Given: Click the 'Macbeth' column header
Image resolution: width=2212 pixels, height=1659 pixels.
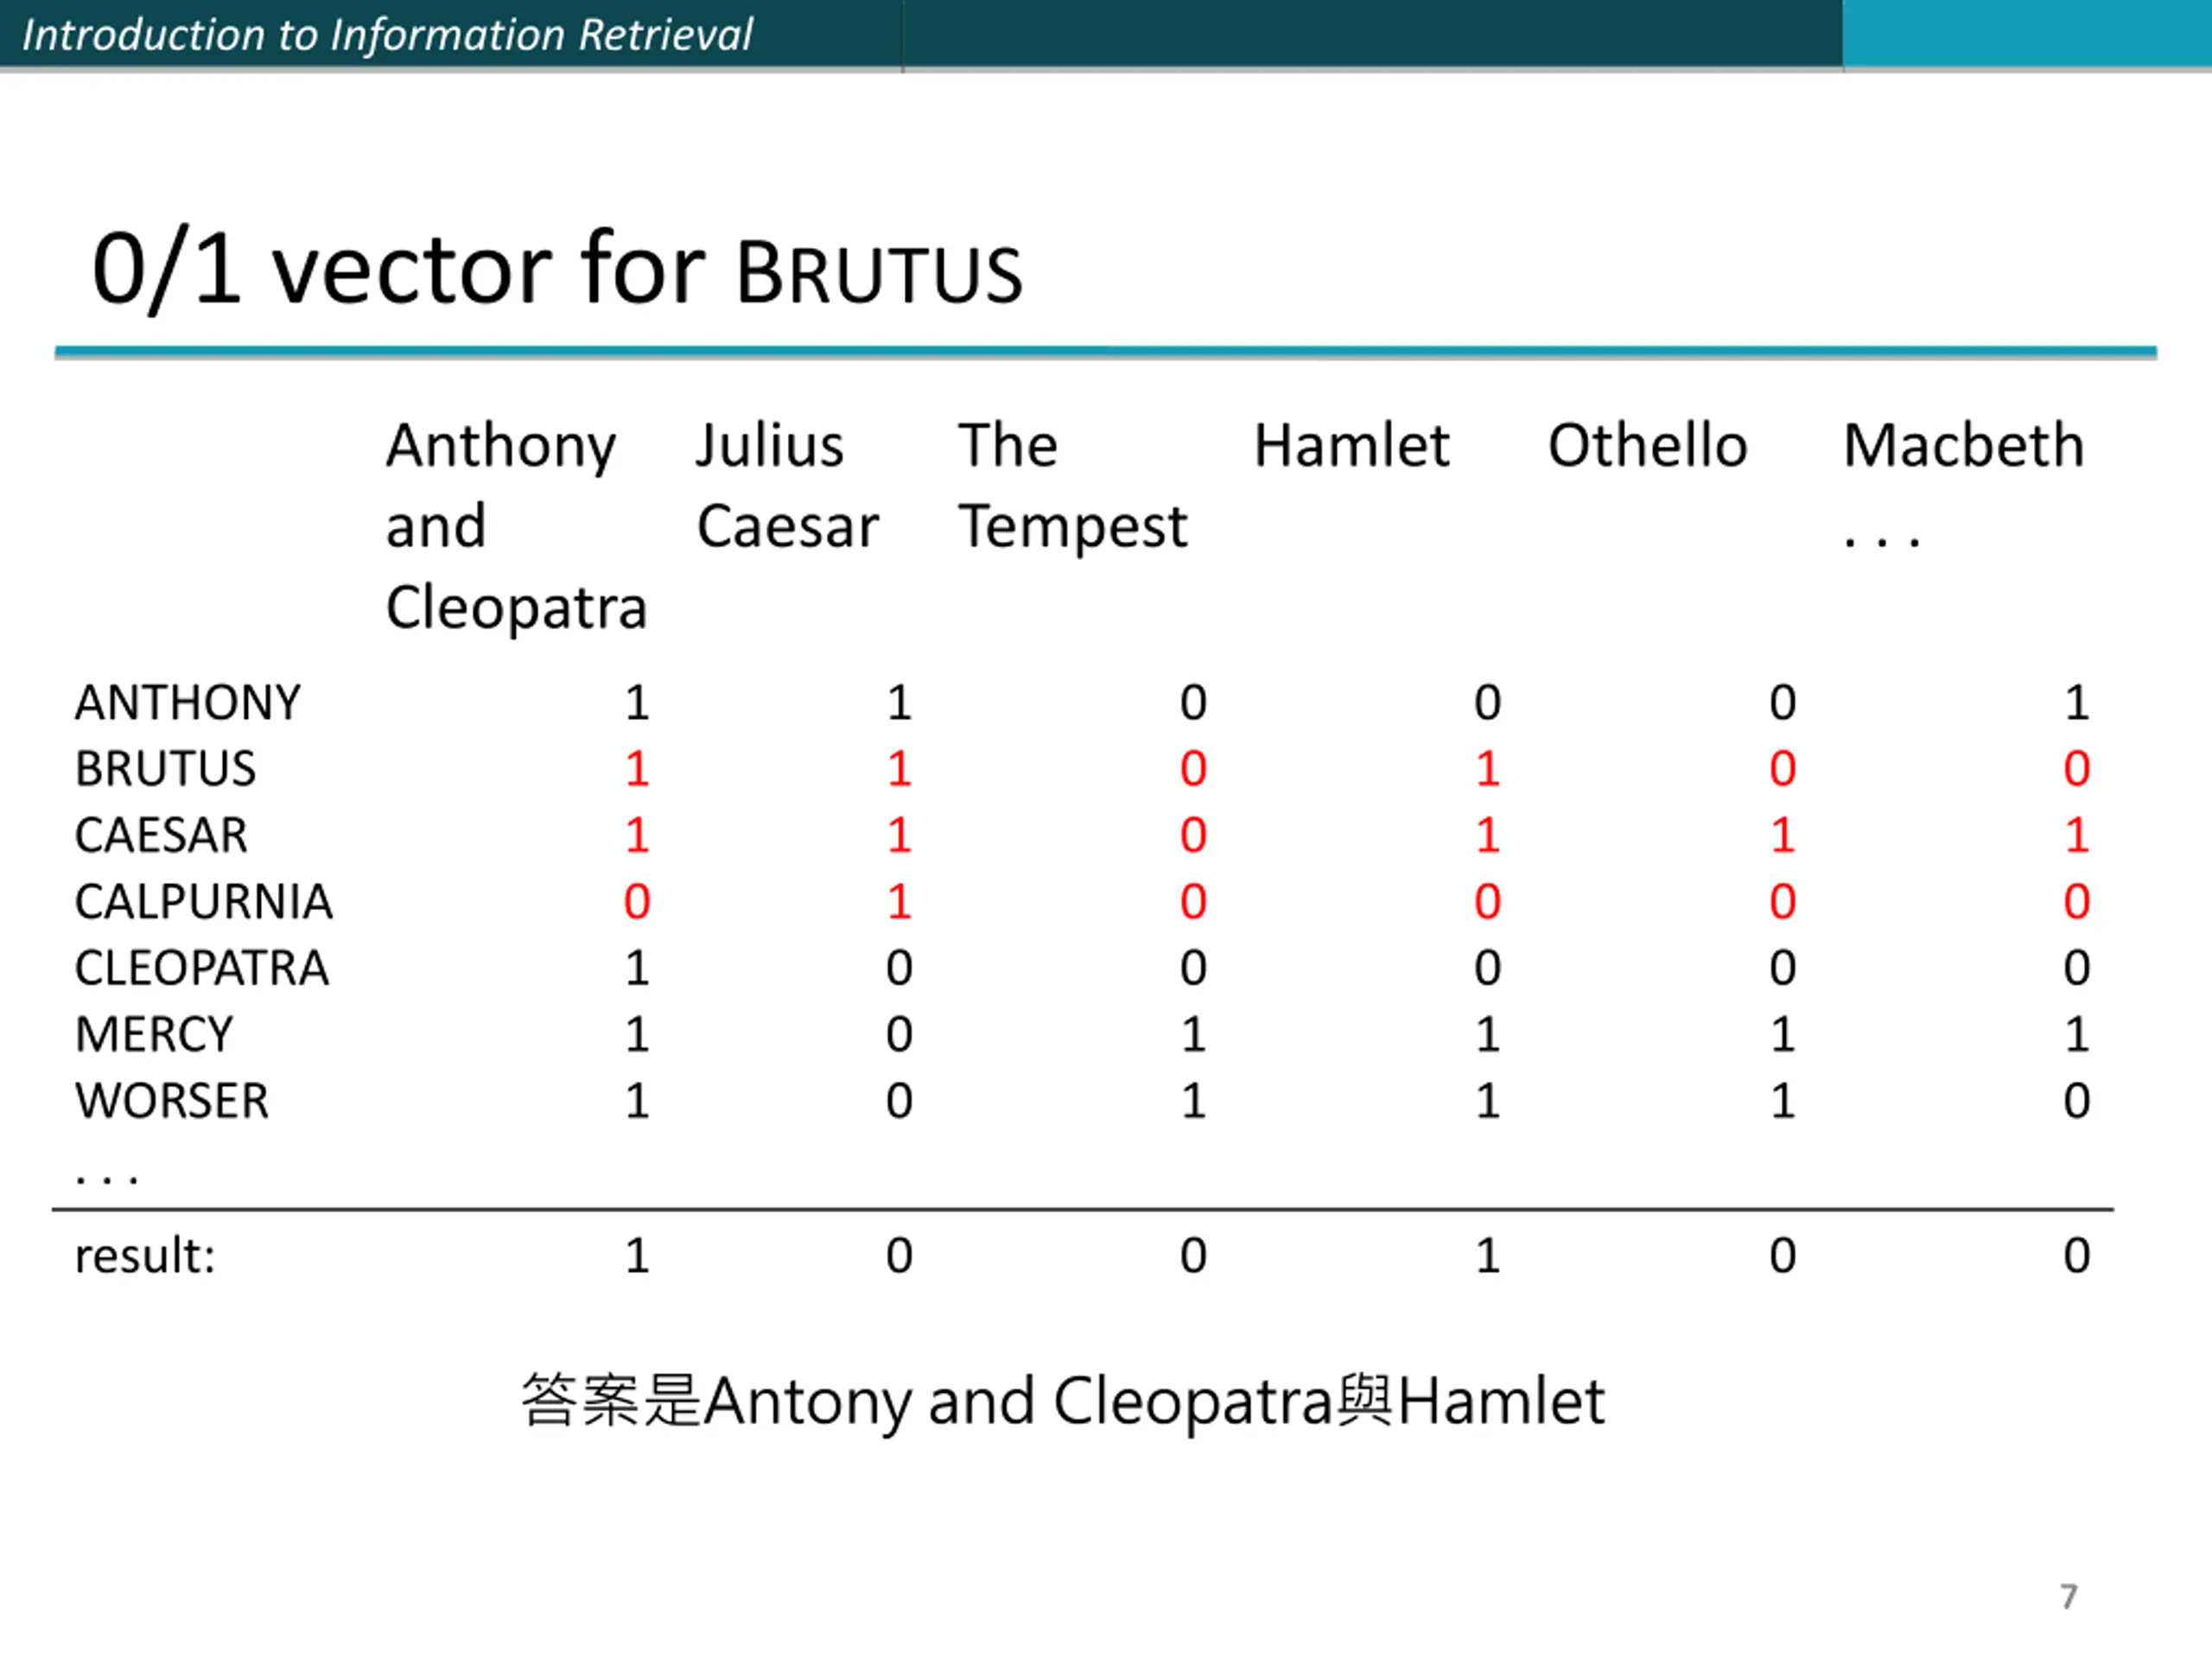Looking at the screenshot, I should (x=1963, y=445).
